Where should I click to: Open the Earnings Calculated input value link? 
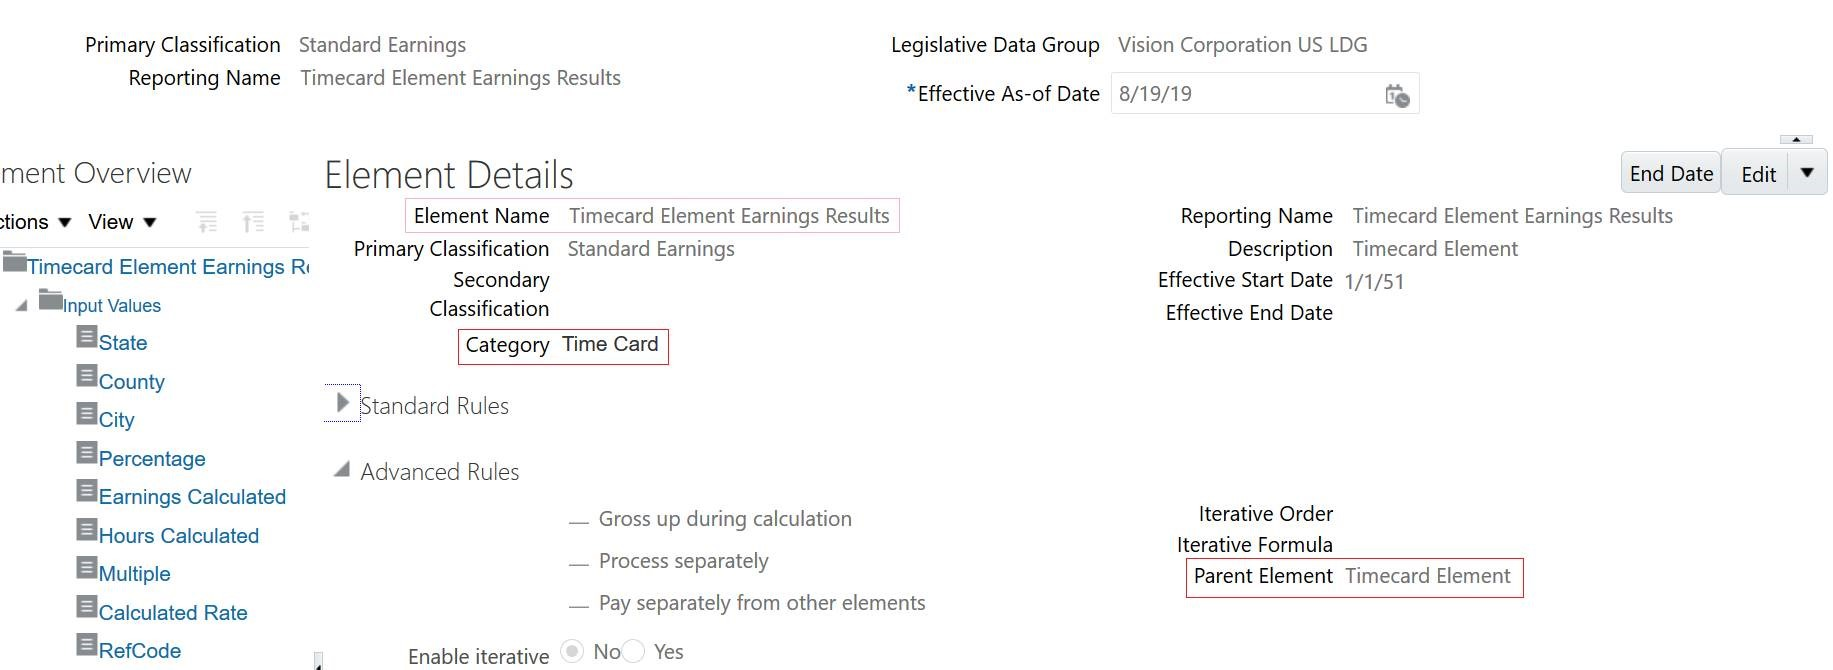click(x=192, y=497)
